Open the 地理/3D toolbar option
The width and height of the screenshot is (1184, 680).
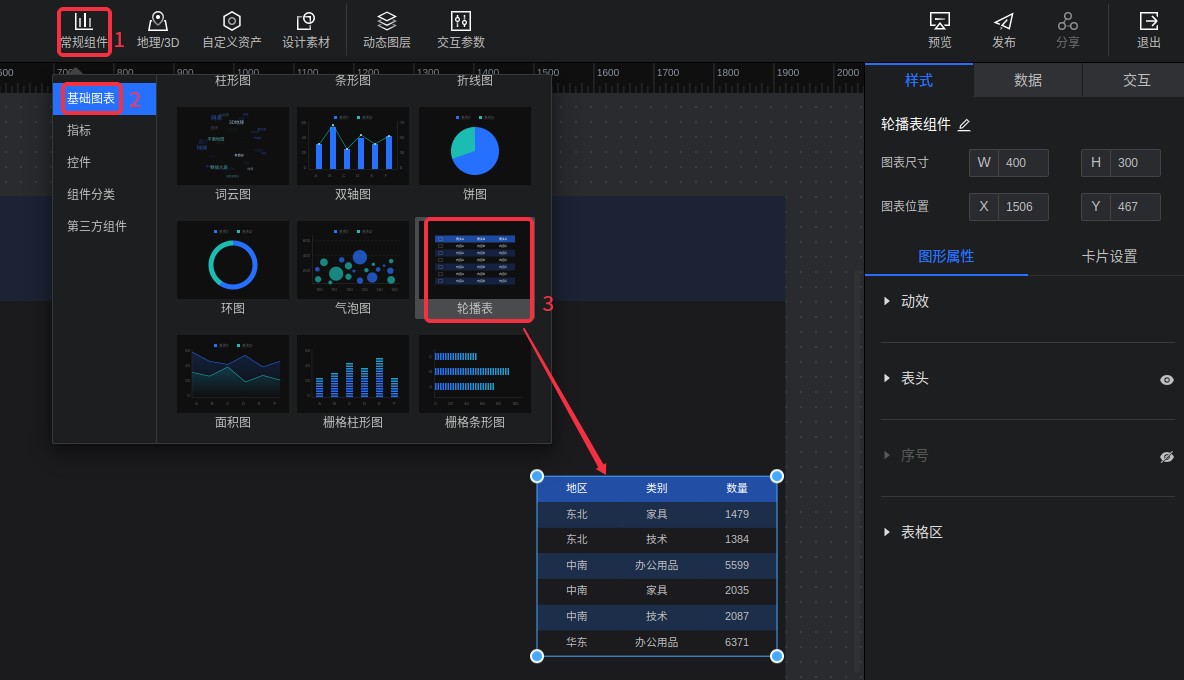(x=158, y=31)
